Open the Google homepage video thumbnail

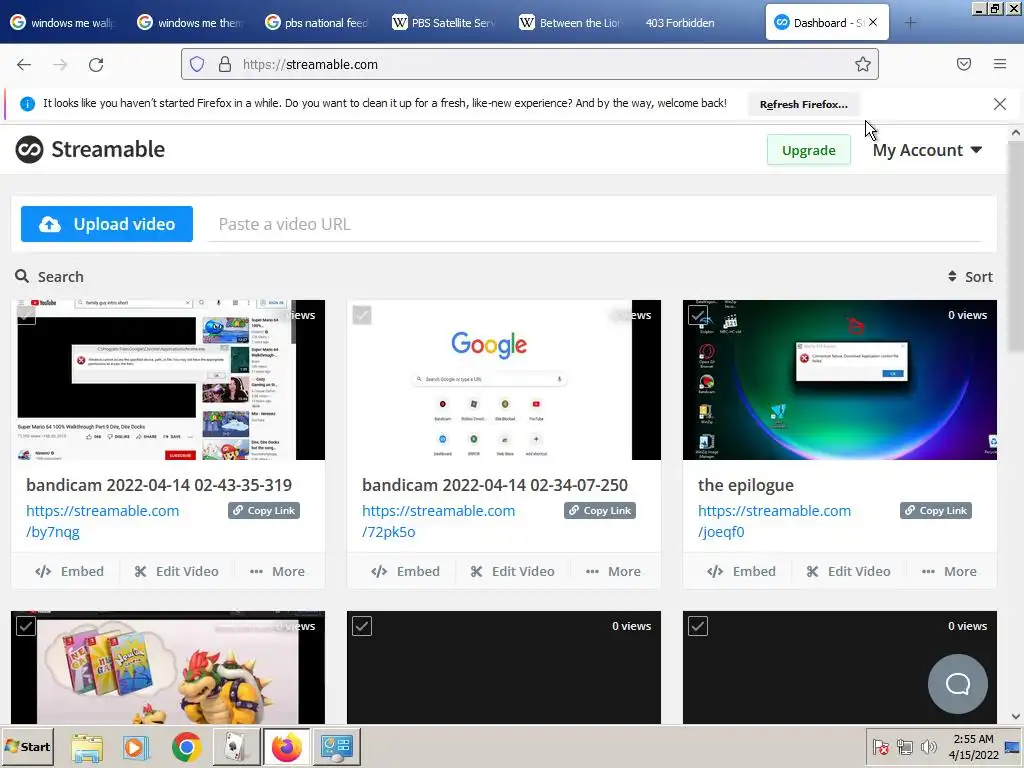pyautogui.click(x=504, y=380)
